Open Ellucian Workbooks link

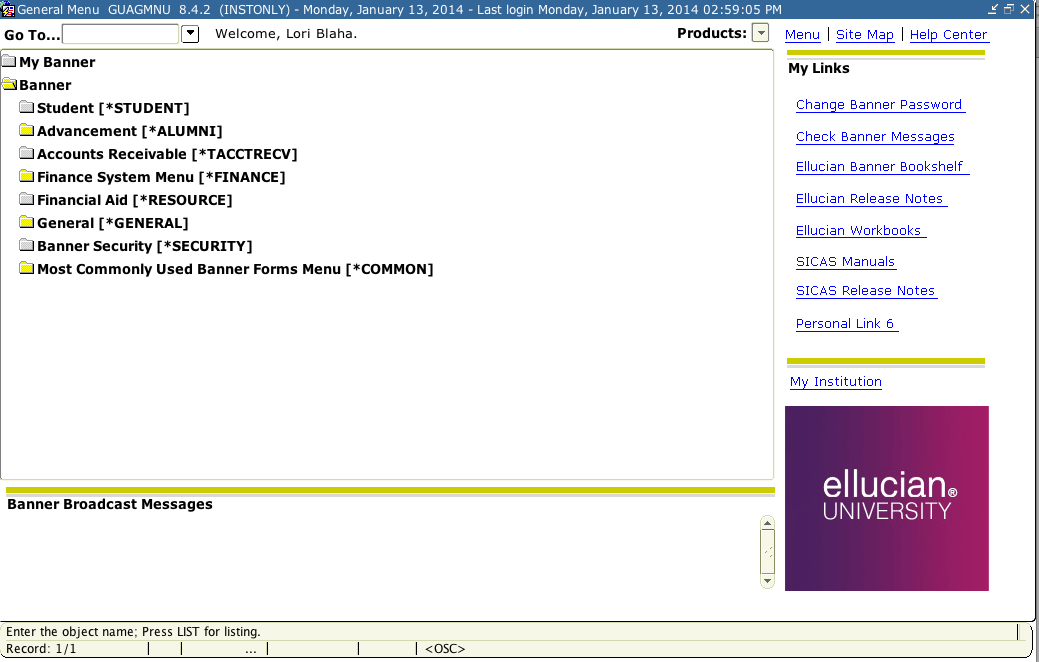(859, 231)
